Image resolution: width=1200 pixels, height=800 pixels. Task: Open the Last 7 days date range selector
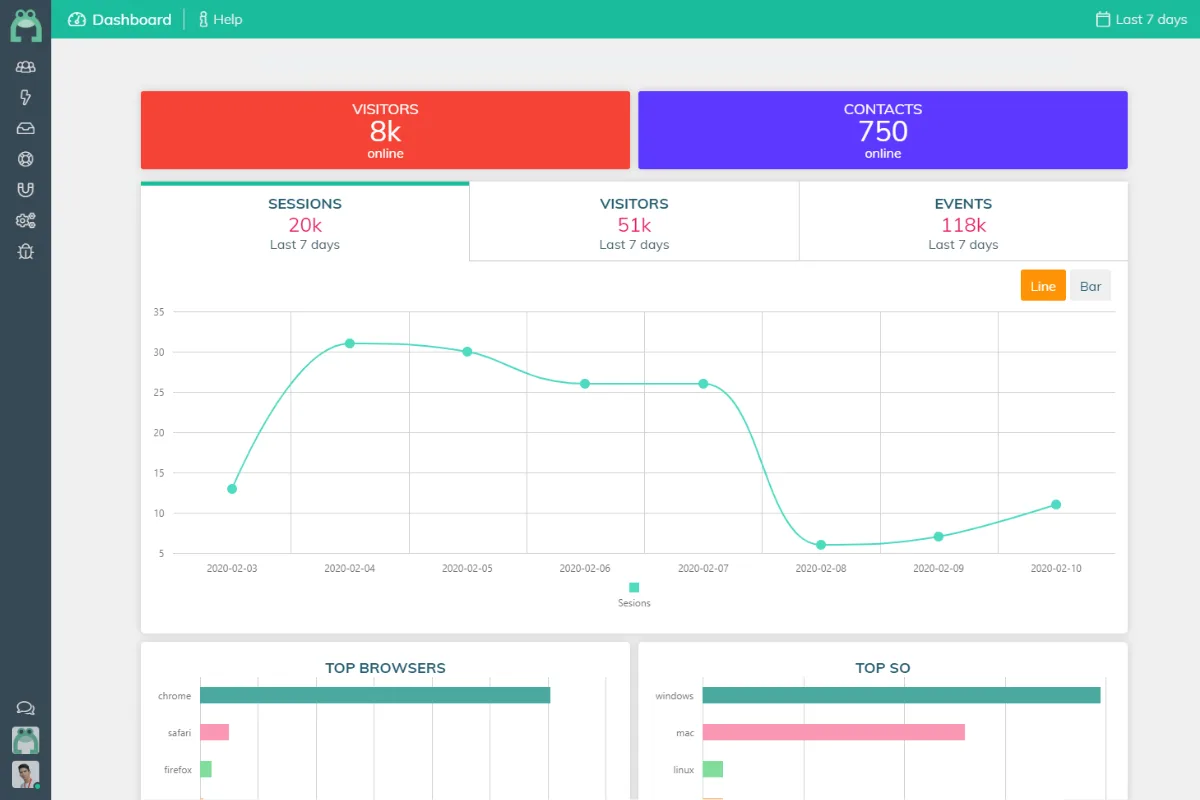pyautogui.click(x=1142, y=19)
